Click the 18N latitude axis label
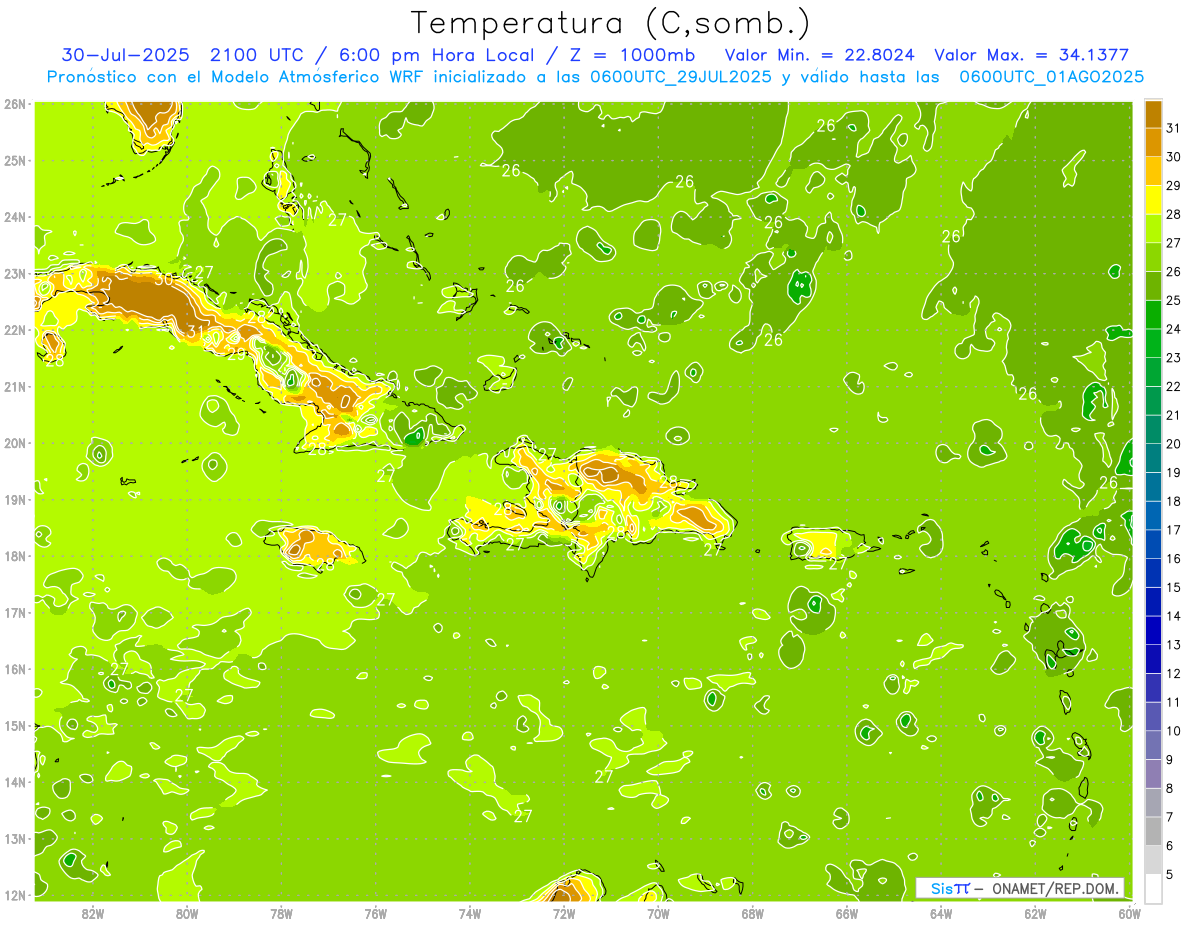 point(15,556)
